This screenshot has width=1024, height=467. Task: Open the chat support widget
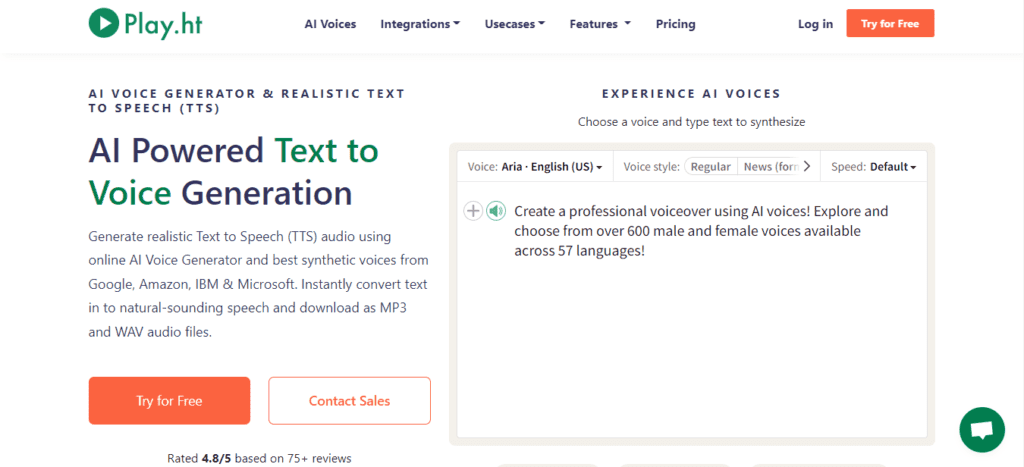[981, 429]
